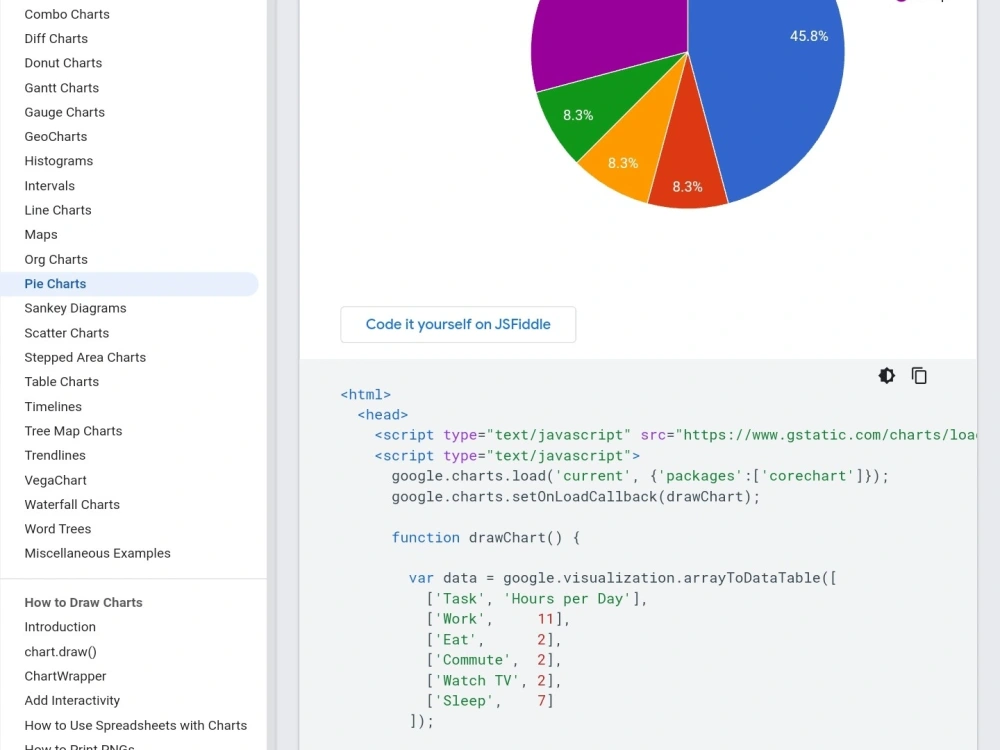Viewport: 1000px width, 750px height.
Task: Open Introduction under How to Draw Charts
Action: pyautogui.click(x=60, y=626)
